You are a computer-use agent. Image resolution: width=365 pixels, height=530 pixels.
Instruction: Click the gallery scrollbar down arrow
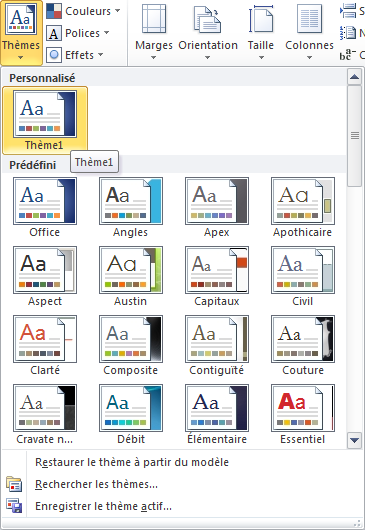tap(355, 440)
